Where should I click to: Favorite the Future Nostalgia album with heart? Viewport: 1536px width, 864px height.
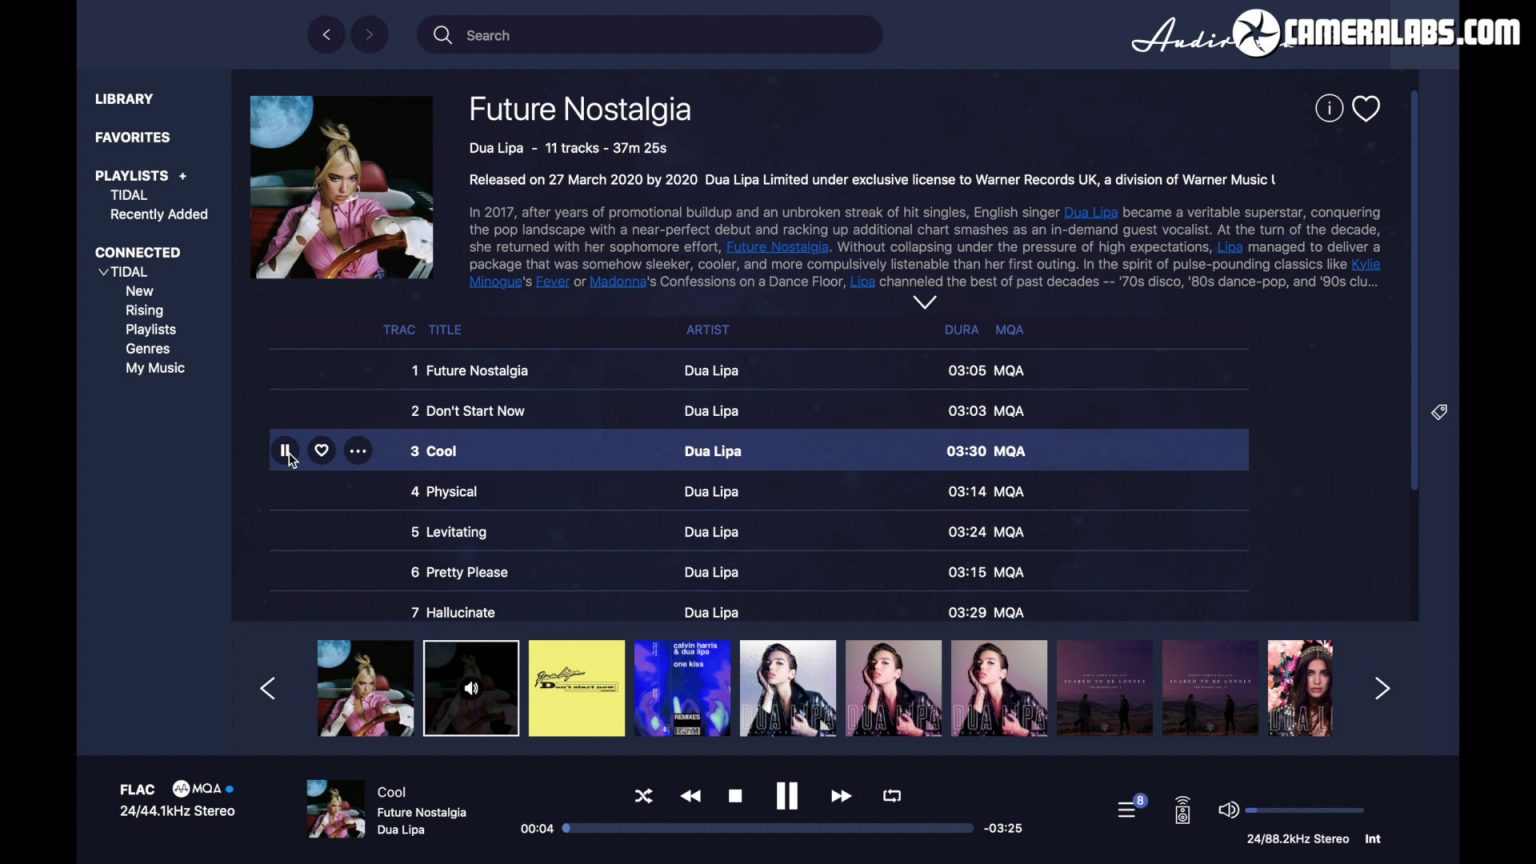(x=1366, y=108)
